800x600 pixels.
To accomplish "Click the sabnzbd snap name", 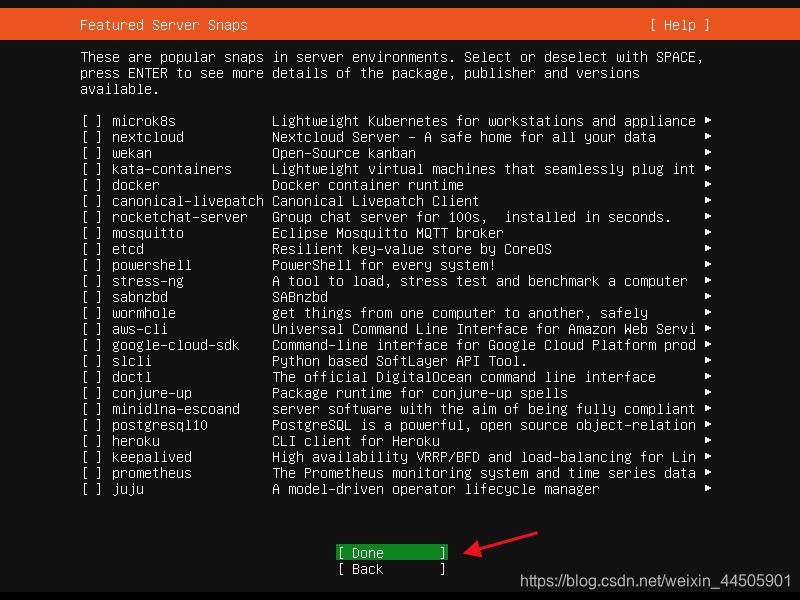I will click(x=140, y=297).
